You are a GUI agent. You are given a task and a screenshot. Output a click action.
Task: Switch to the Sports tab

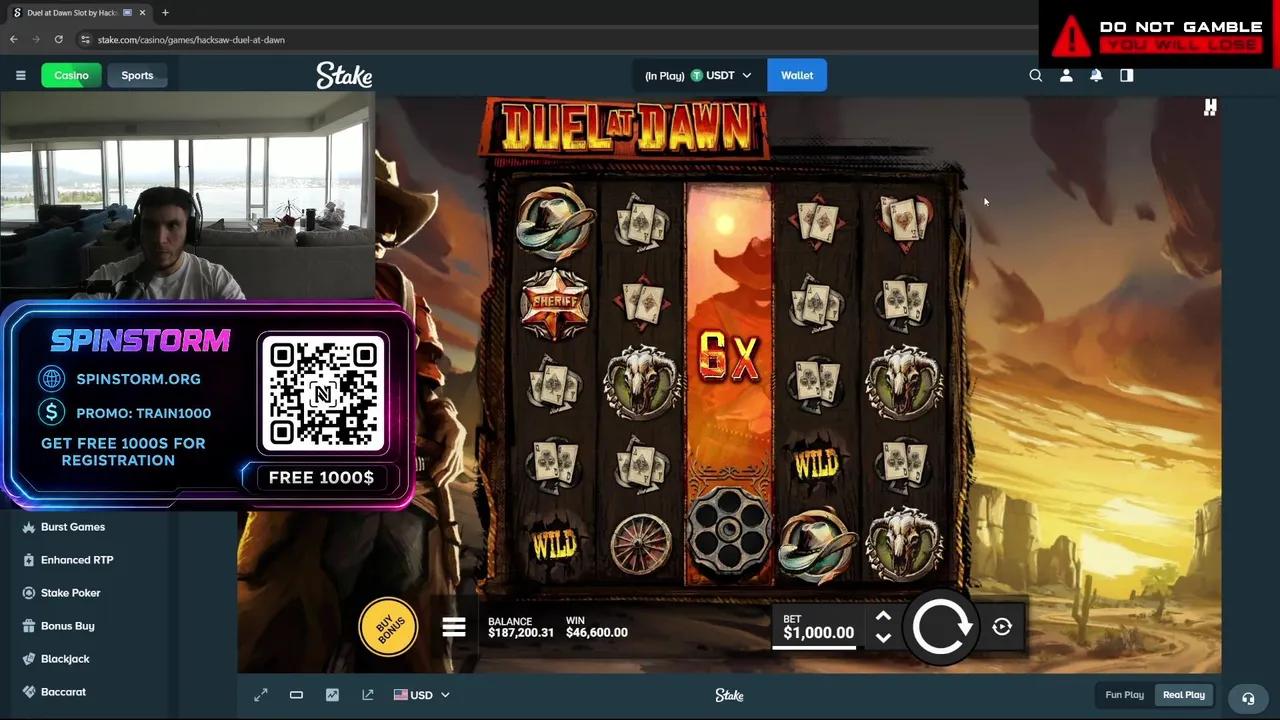tap(137, 75)
